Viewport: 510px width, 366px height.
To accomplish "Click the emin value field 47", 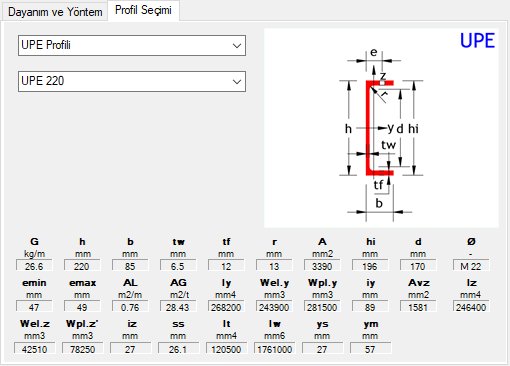I will click(34, 307).
